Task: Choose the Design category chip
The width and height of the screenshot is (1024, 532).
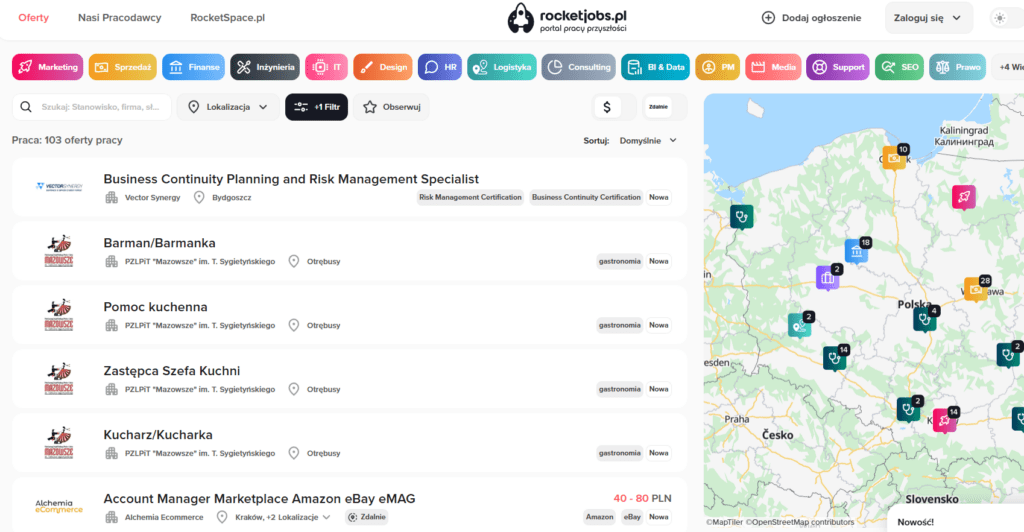Action: (382, 67)
